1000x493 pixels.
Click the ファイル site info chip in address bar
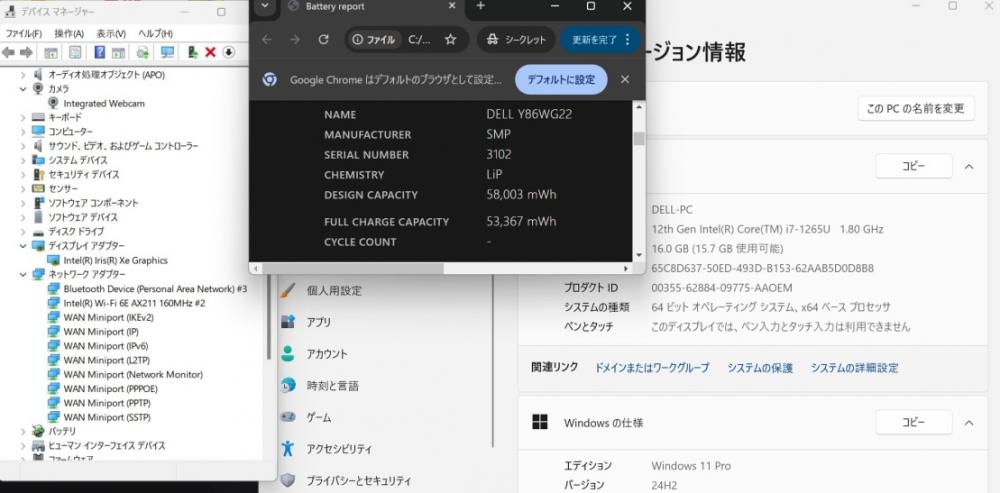[x=375, y=40]
